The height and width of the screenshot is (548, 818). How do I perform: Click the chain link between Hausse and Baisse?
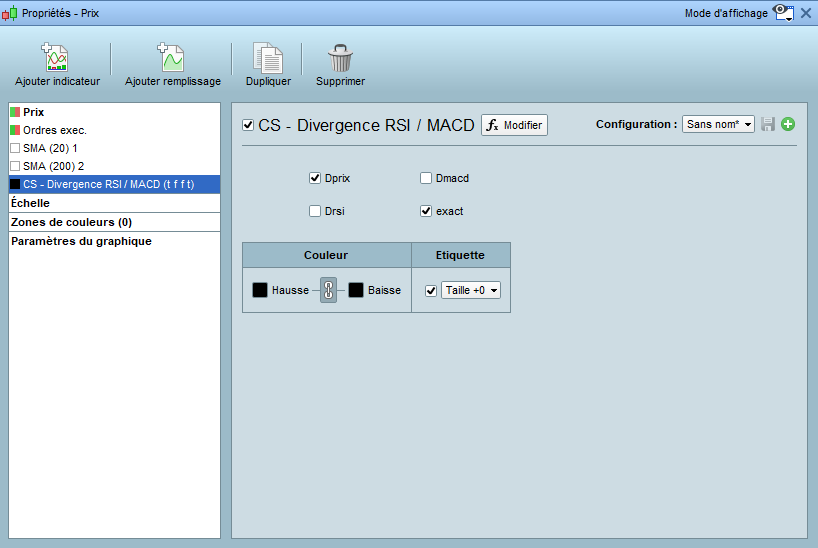328,290
